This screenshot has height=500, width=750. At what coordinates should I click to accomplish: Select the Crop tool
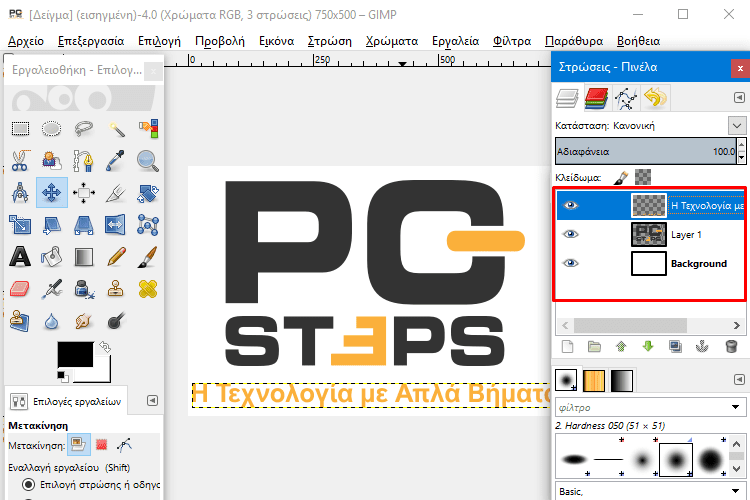pos(116,193)
